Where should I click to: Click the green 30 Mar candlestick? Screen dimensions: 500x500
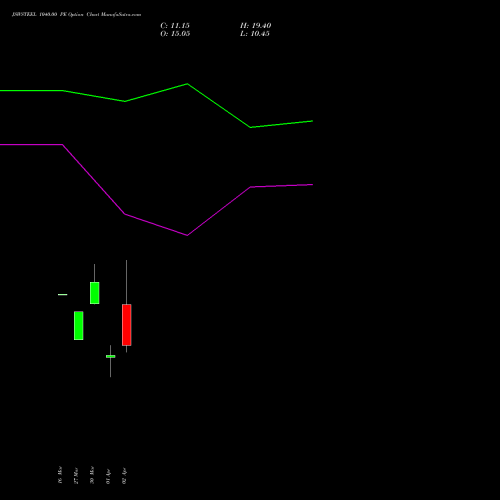95,293
